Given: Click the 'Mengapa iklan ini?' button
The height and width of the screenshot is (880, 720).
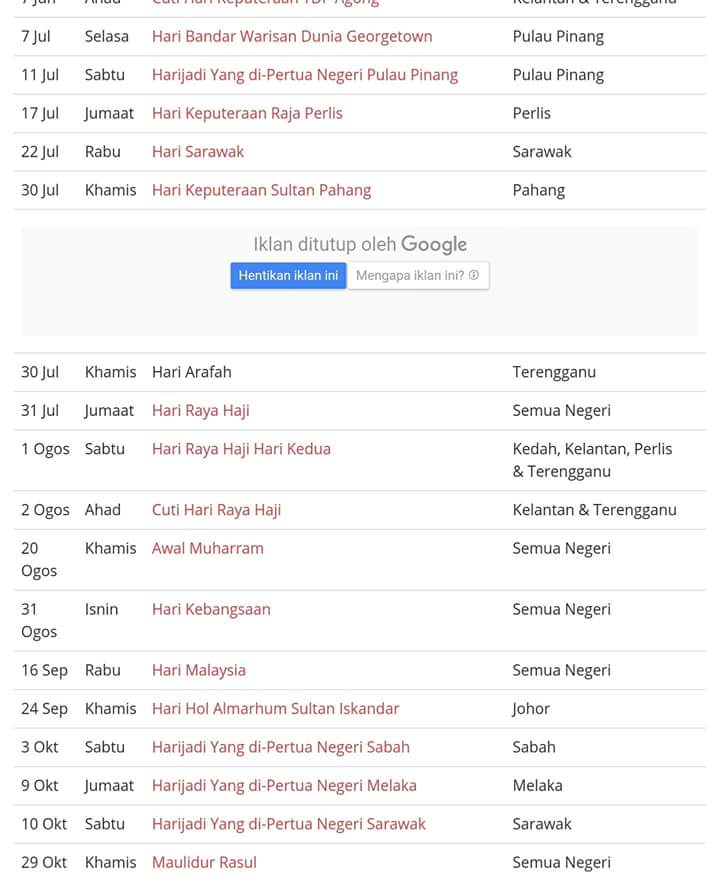Looking at the screenshot, I should click(x=410, y=276).
